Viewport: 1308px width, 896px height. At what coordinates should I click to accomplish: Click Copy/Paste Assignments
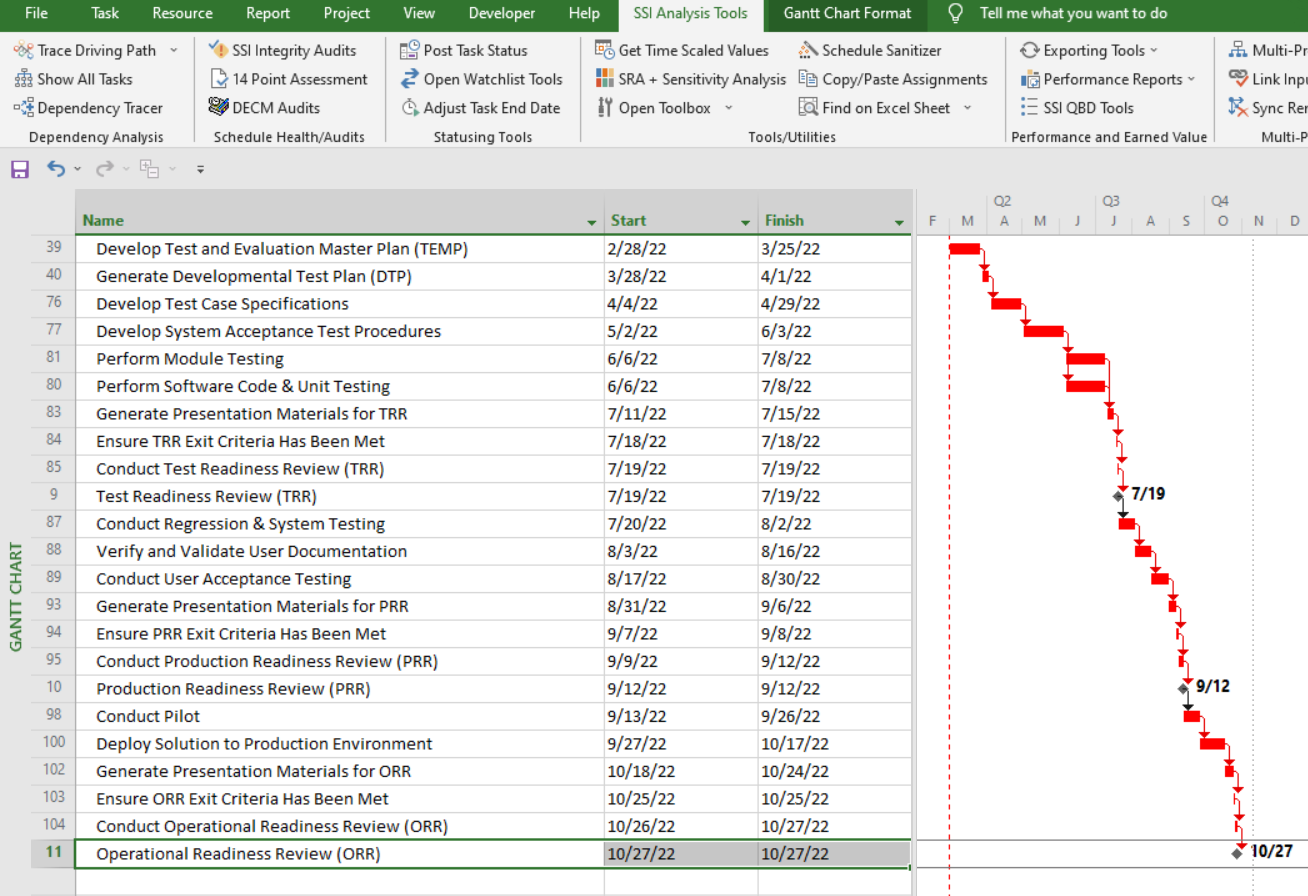point(893,79)
